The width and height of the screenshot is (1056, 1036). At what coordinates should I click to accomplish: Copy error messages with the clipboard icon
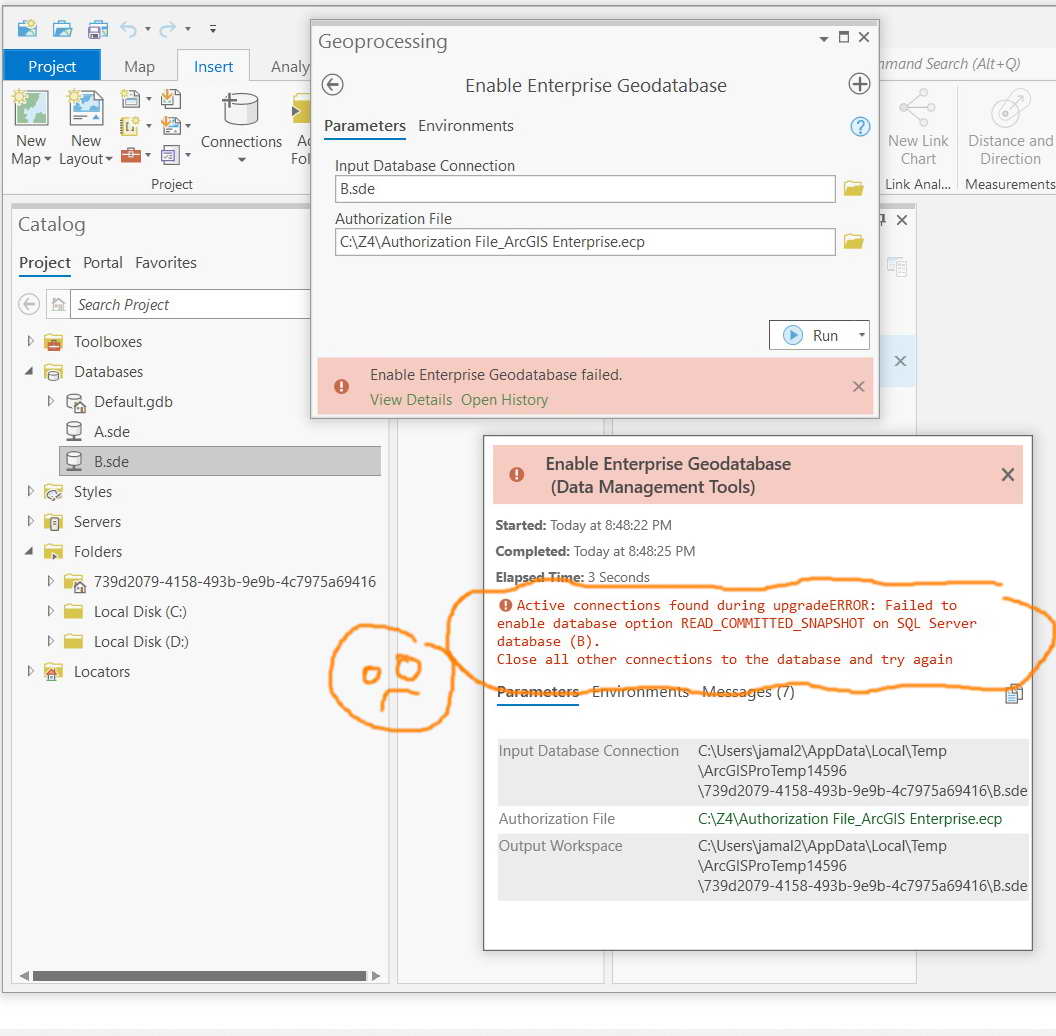click(1013, 692)
